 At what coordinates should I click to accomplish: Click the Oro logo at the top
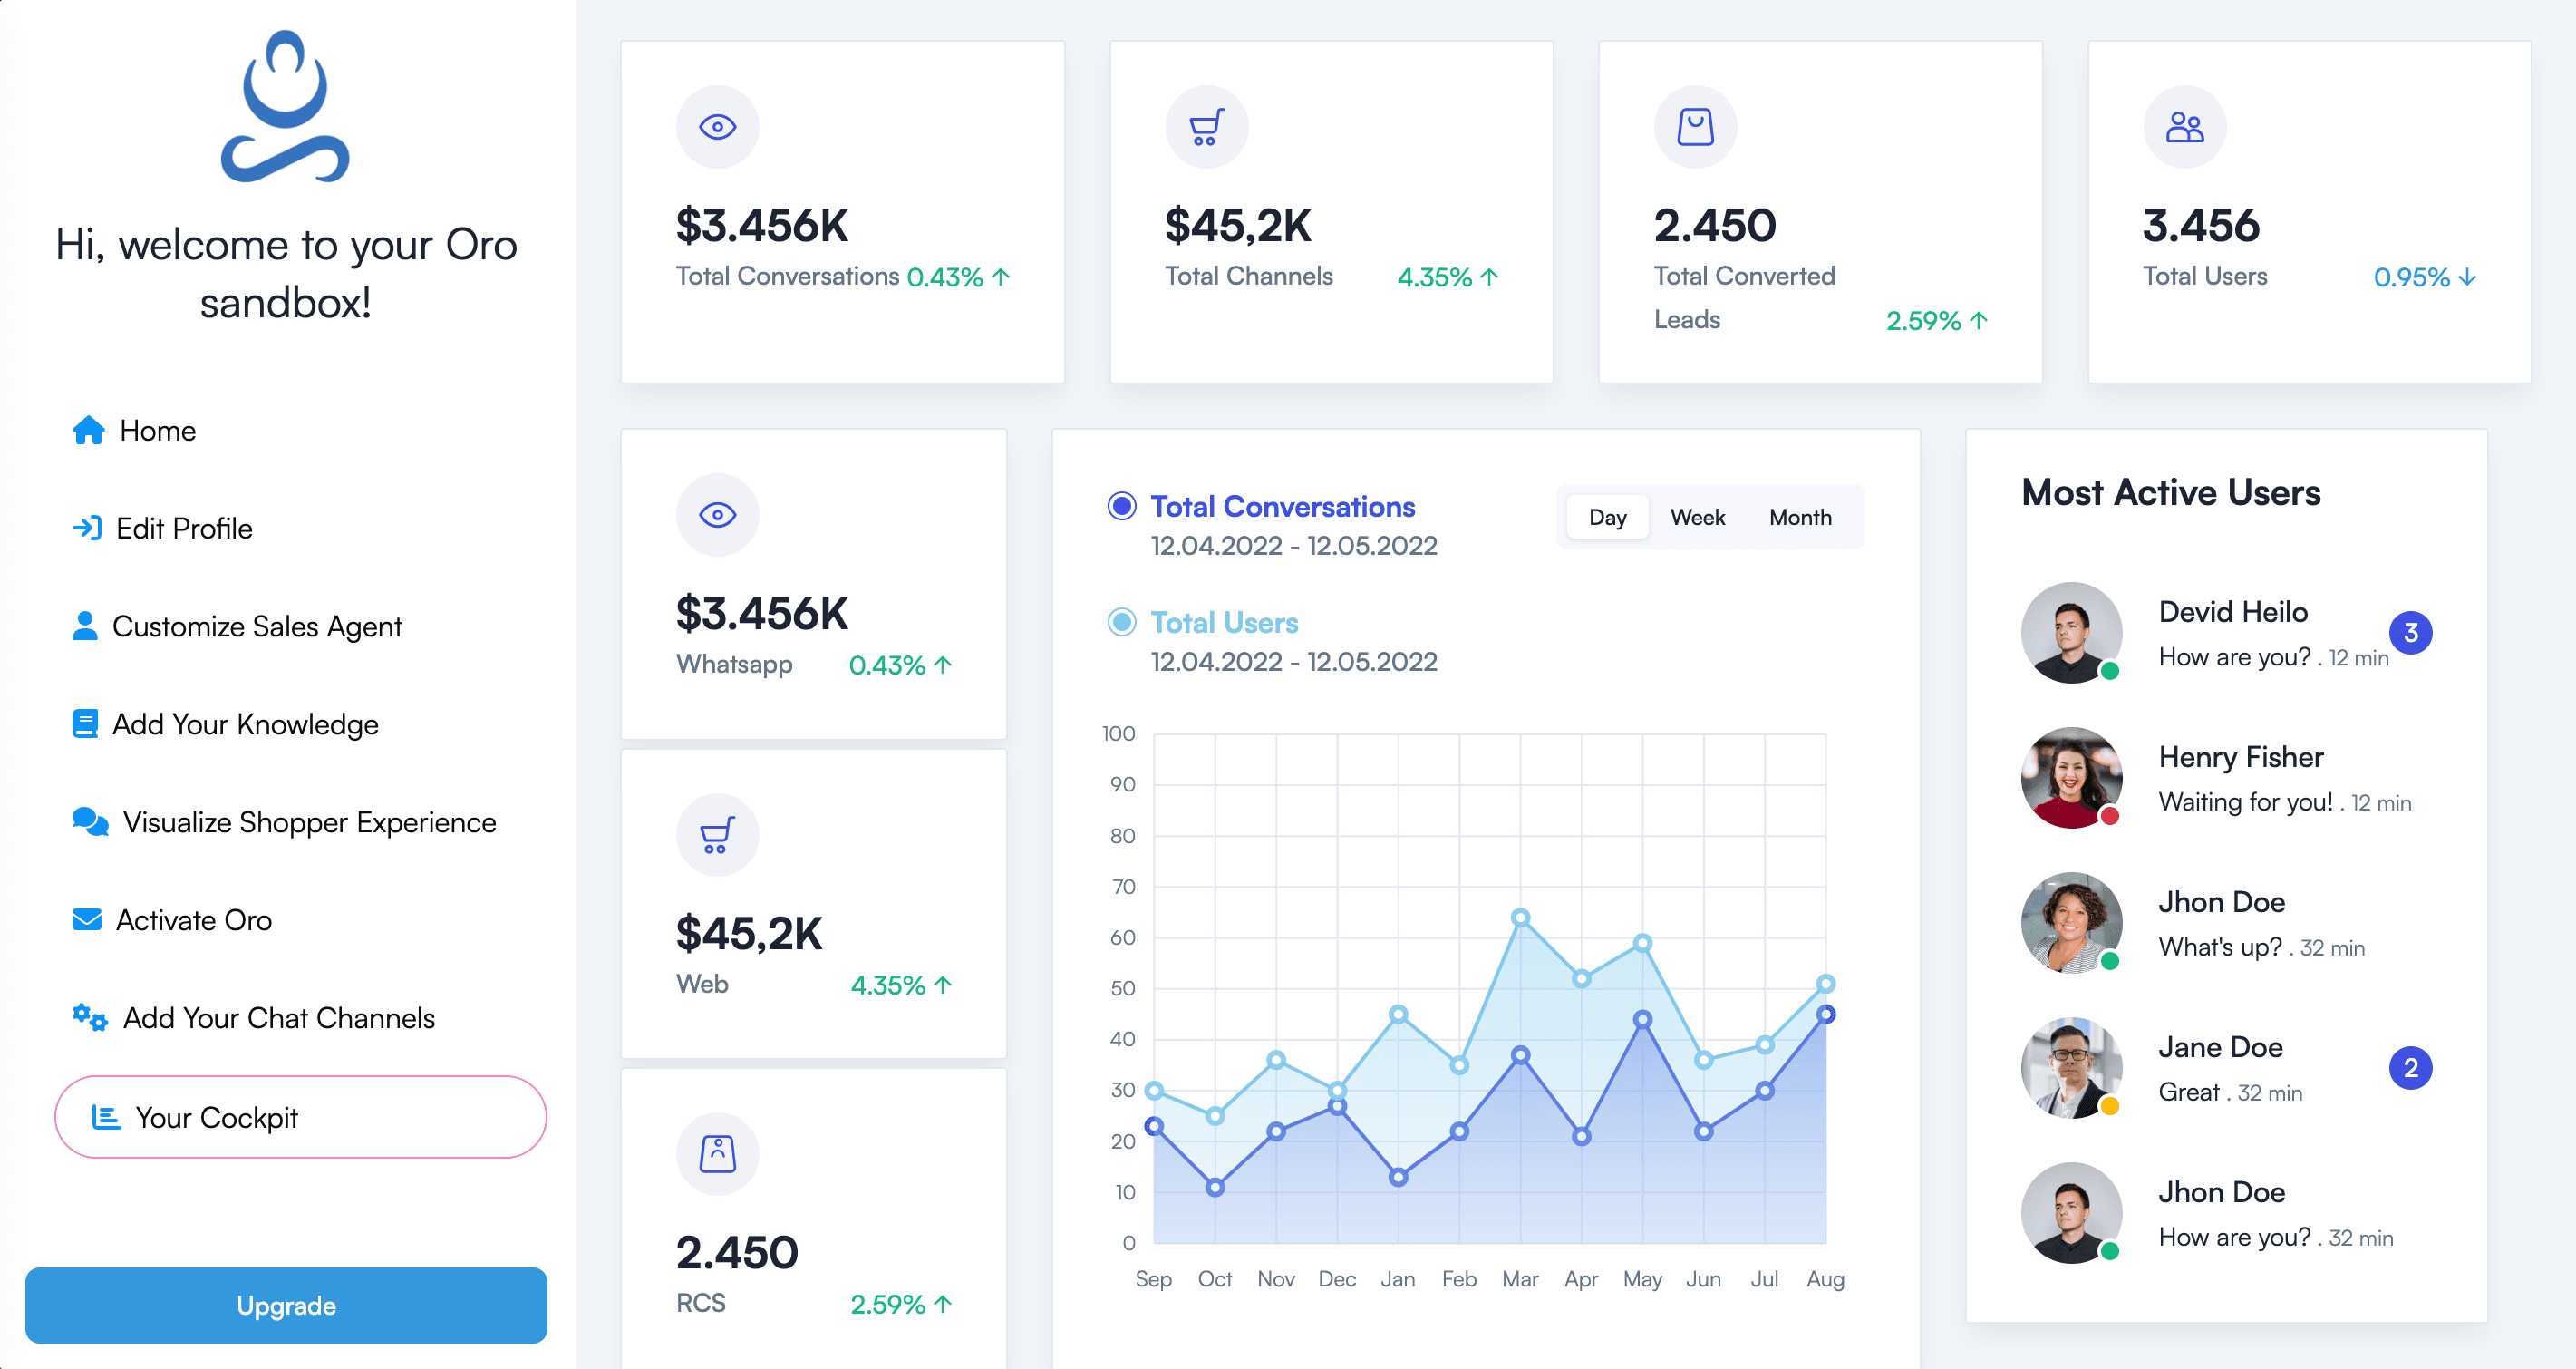pyautogui.click(x=287, y=108)
